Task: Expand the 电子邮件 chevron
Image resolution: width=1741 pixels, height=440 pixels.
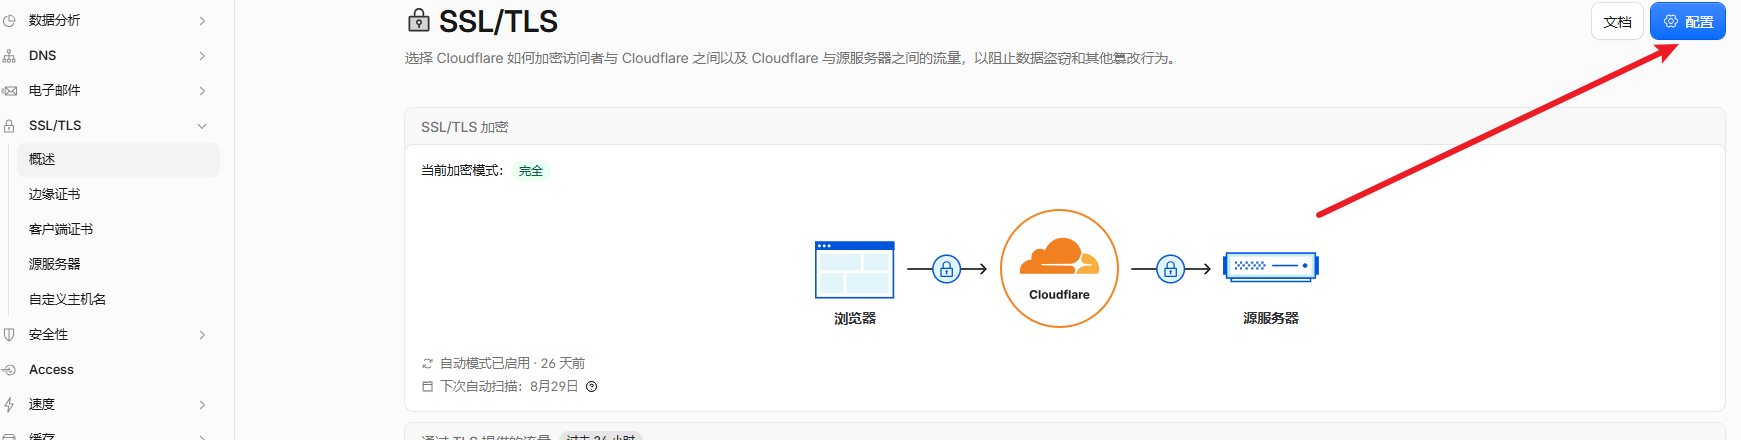Action: point(202,91)
